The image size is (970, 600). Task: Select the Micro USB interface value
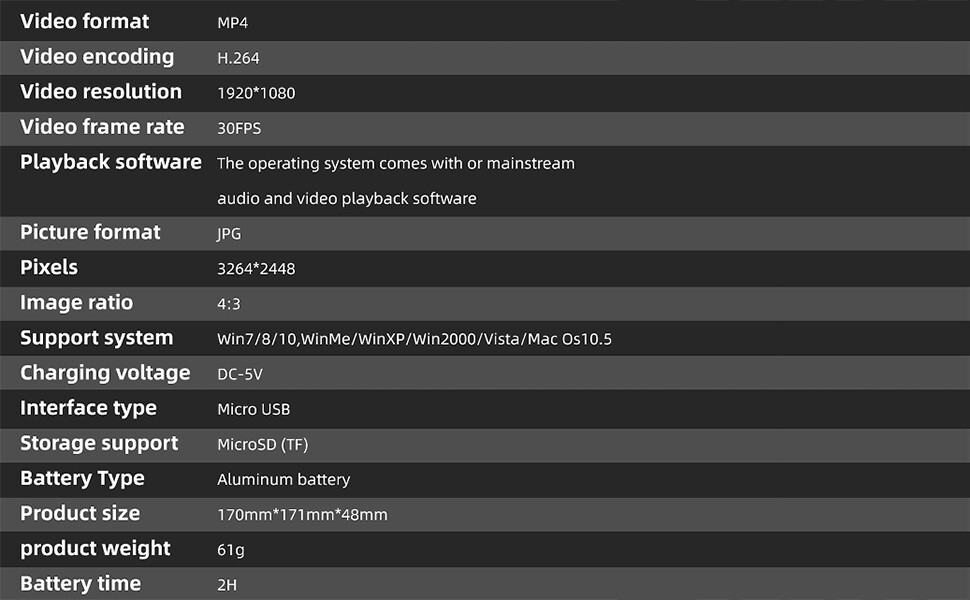254,409
